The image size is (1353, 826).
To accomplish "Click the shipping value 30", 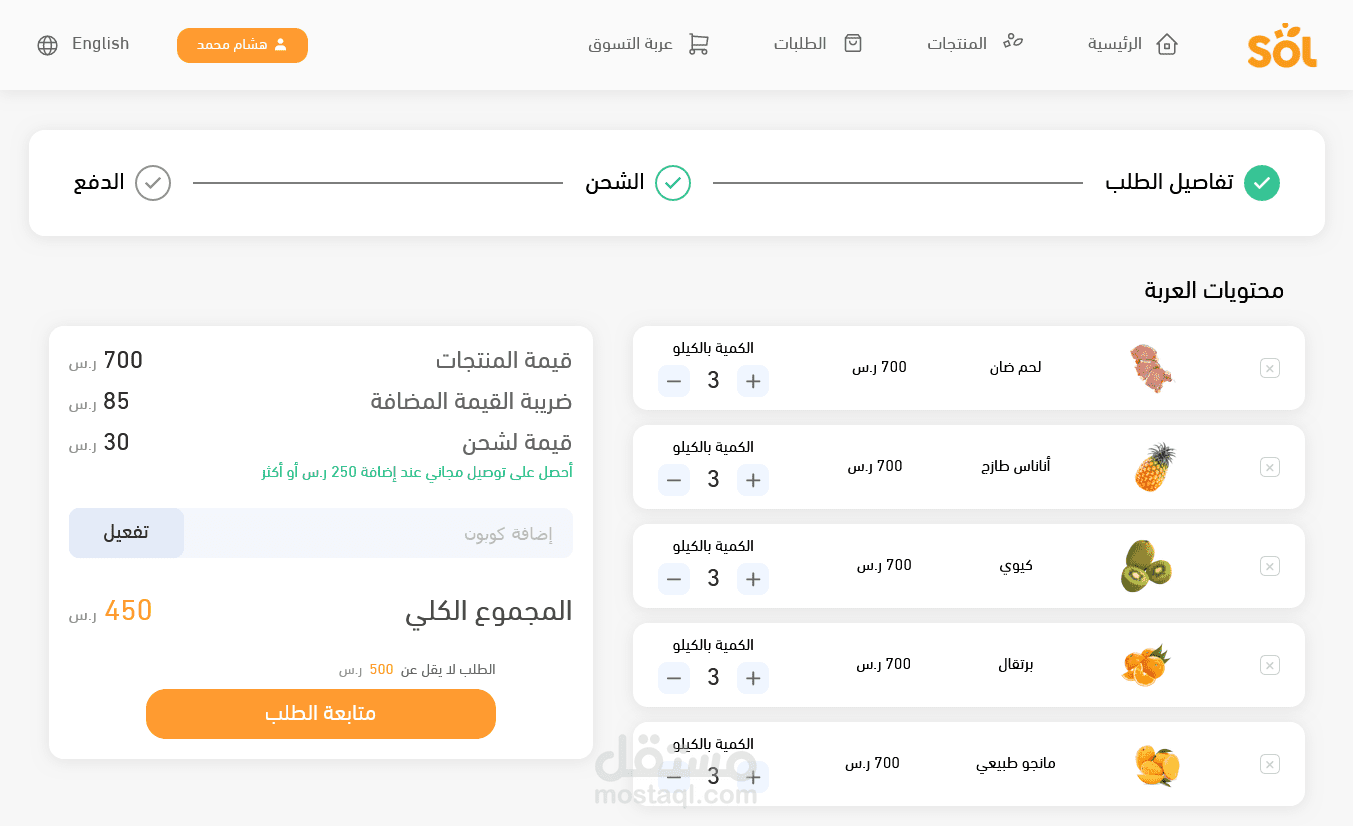I will tap(116, 442).
